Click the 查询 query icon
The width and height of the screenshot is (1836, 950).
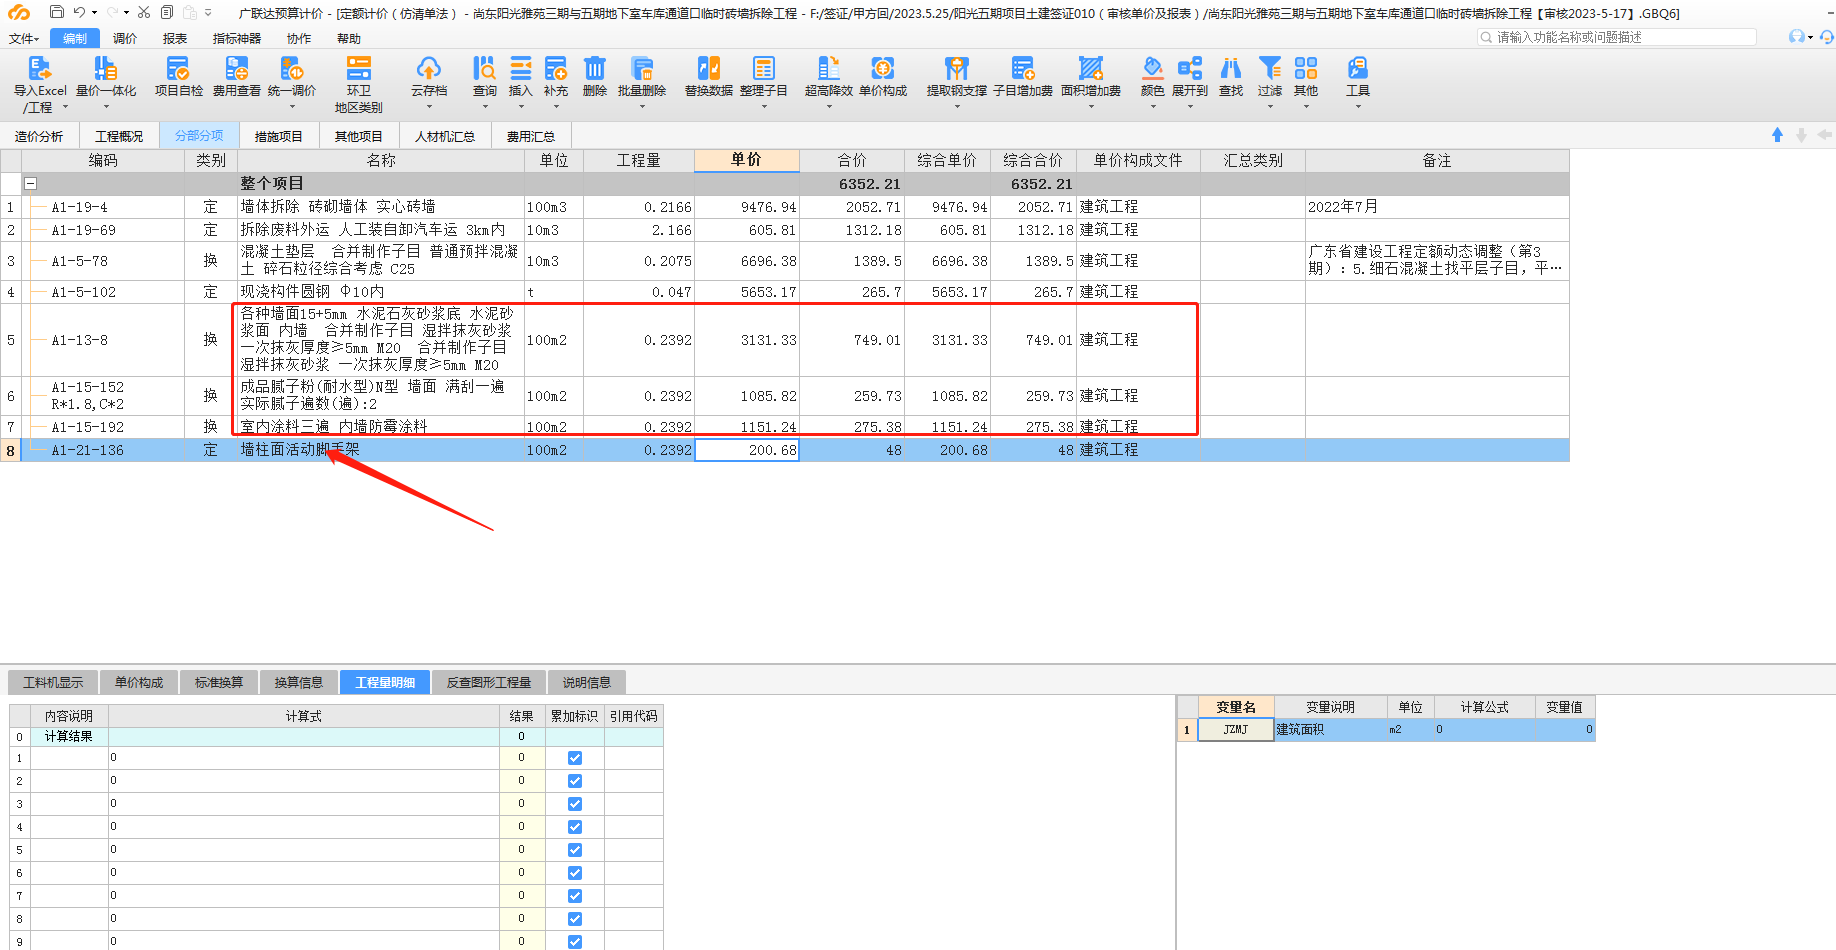485,68
